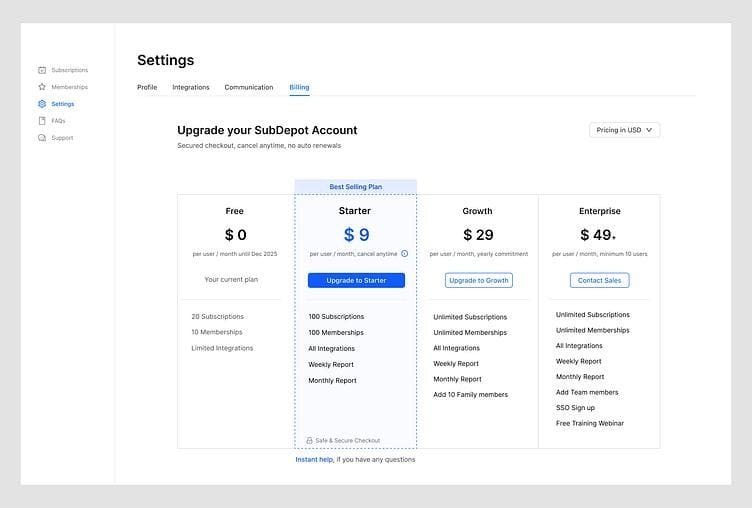Click 'Add Team members' feature
The height and width of the screenshot is (508, 752).
(x=587, y=392)
